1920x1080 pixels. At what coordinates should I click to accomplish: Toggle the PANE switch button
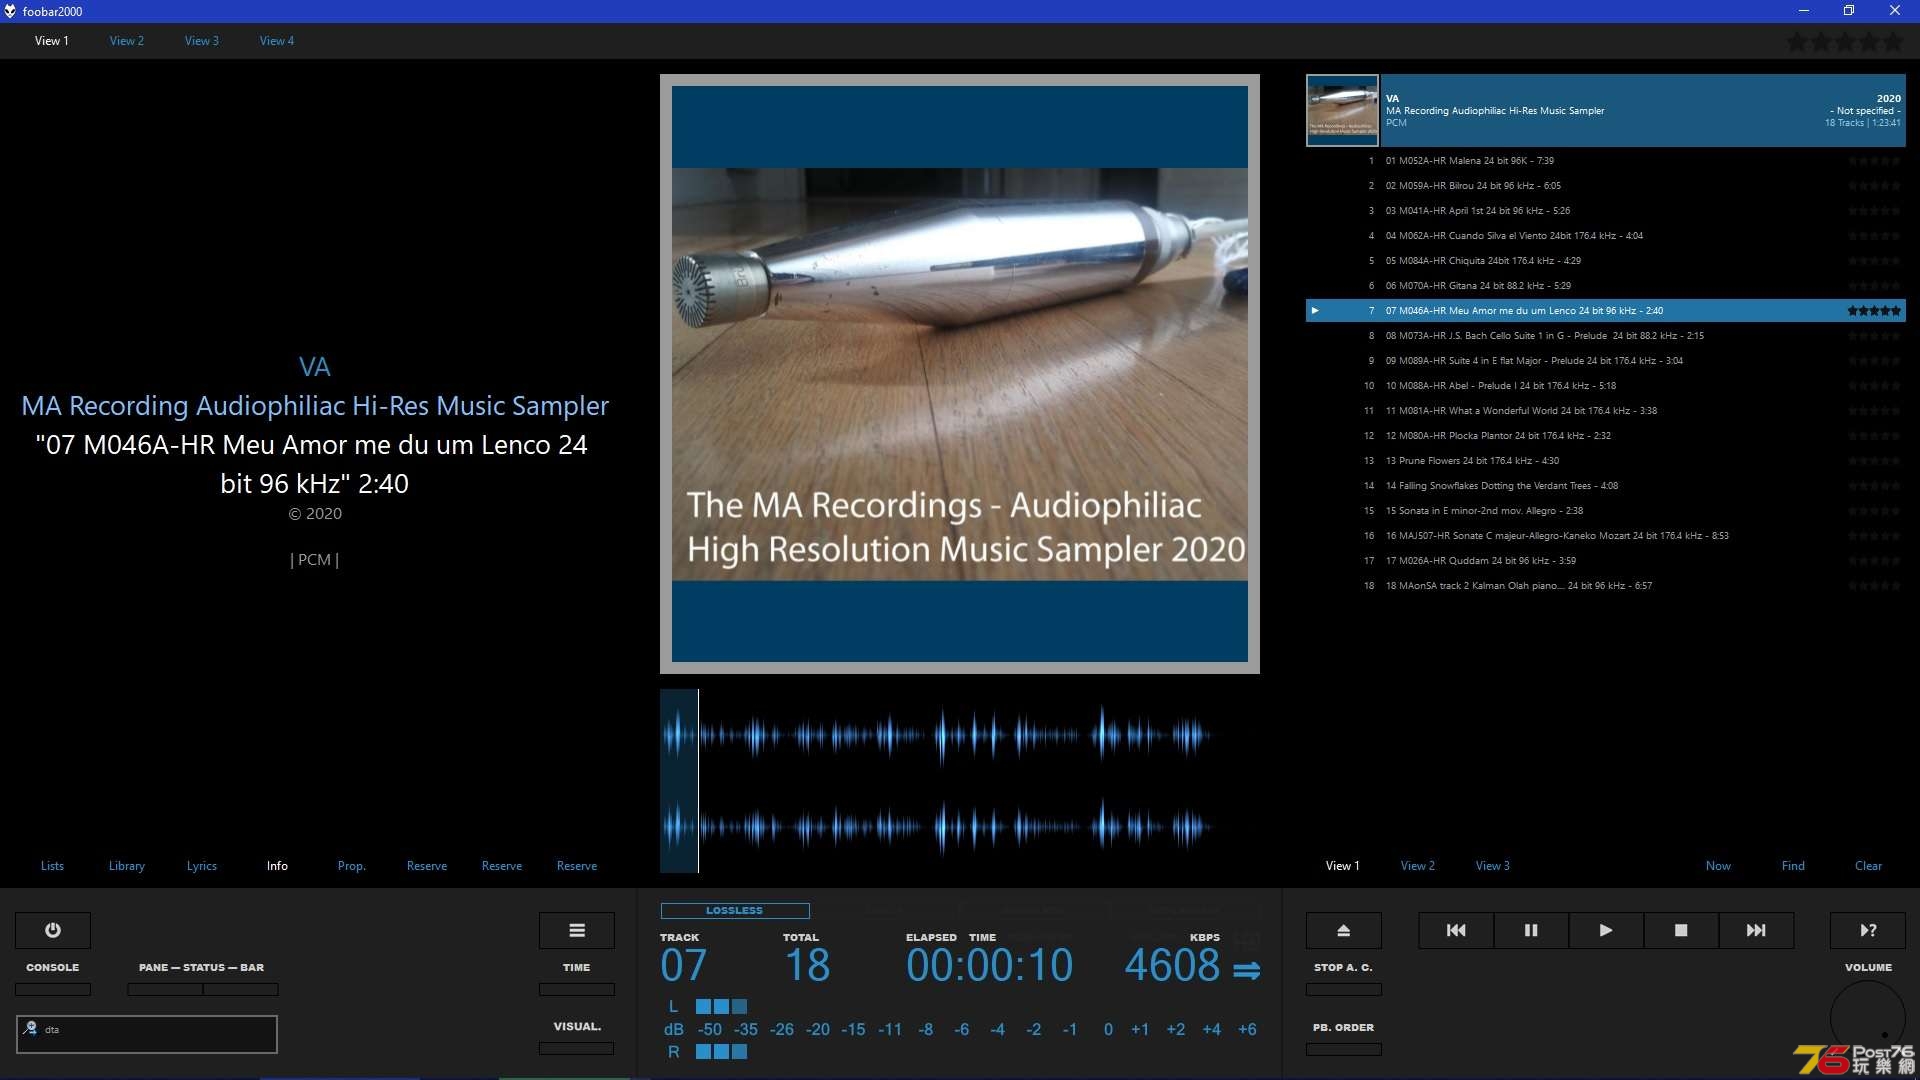coord(165,989)
